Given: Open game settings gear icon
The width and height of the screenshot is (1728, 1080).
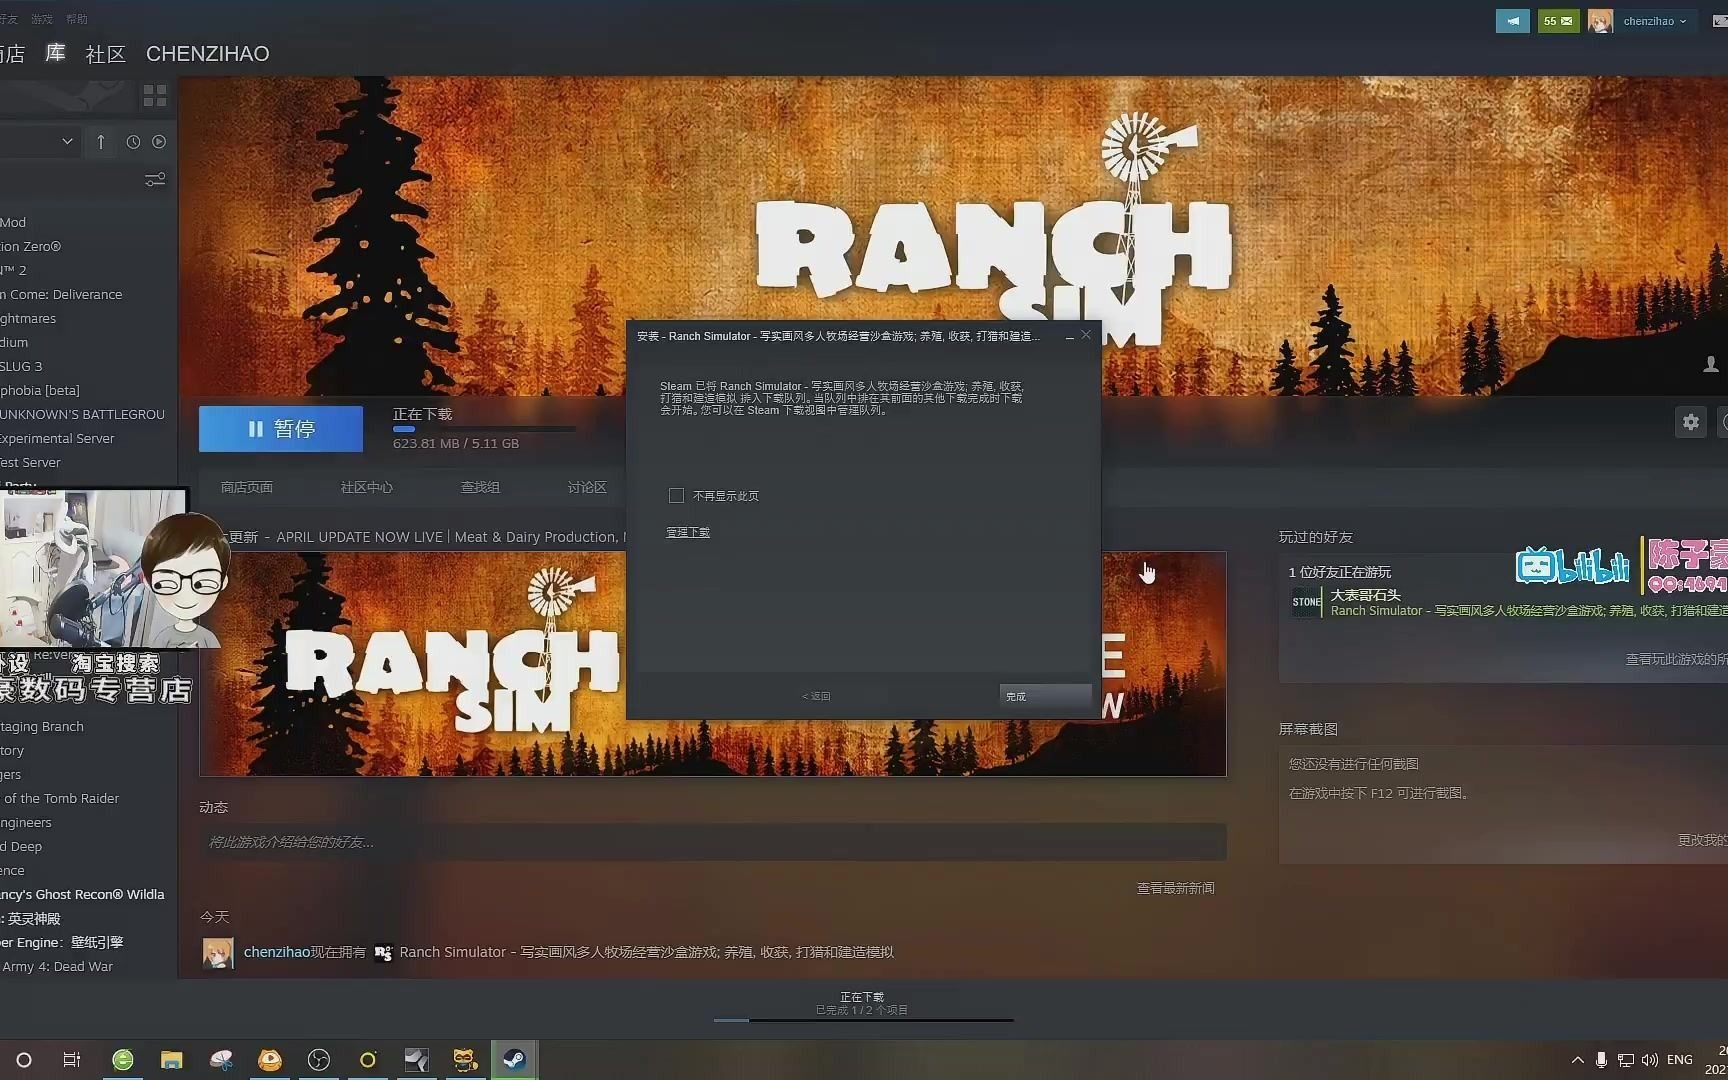Looking at the screenshot, I should click(1690, 422).
